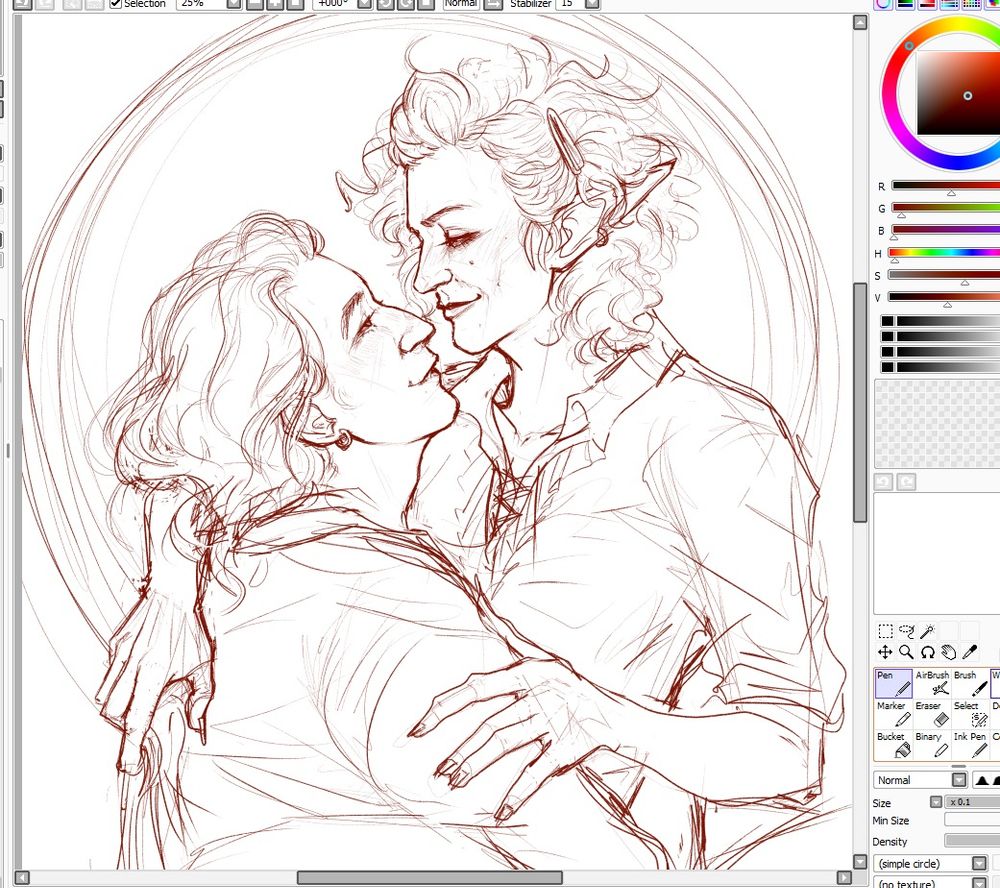Open the brush blending mode Normal dropdown
Viewport: 1000px width, 888px height.
(x=920, y=779)
